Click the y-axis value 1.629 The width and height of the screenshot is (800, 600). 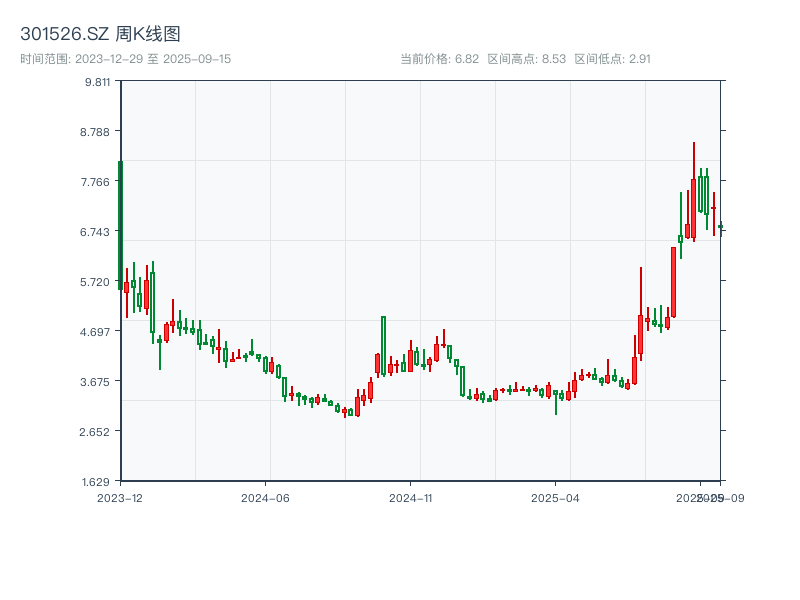pos(96,482)
